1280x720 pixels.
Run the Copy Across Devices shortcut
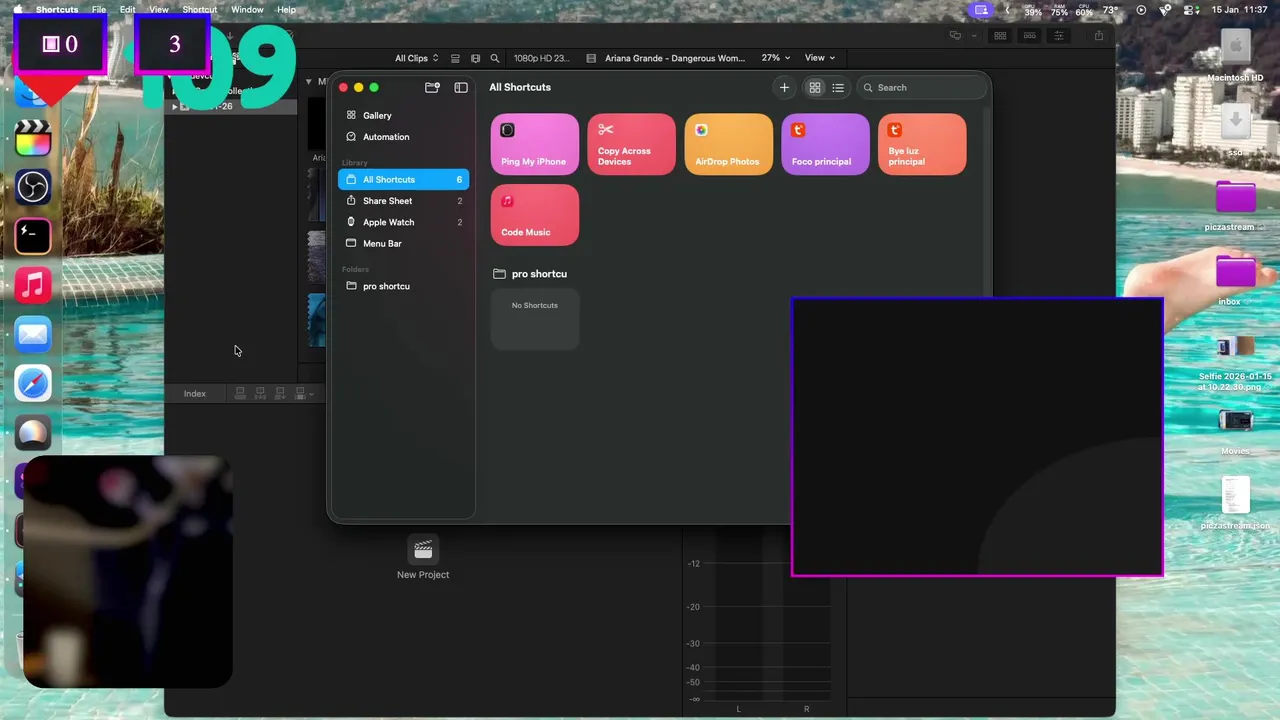point(632,144)
